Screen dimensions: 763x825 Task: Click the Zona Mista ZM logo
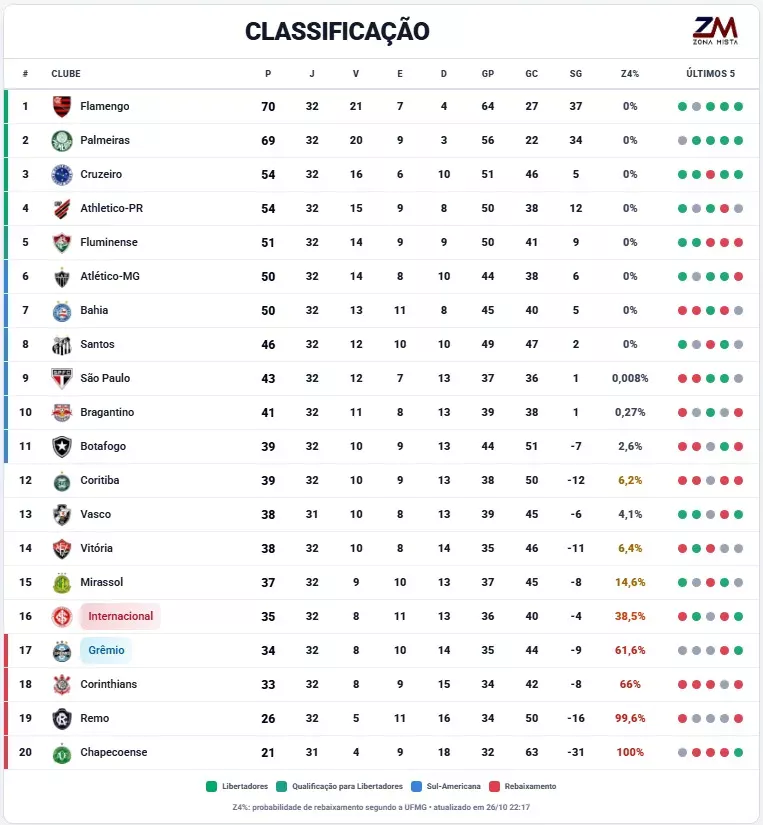click(716, 31)
